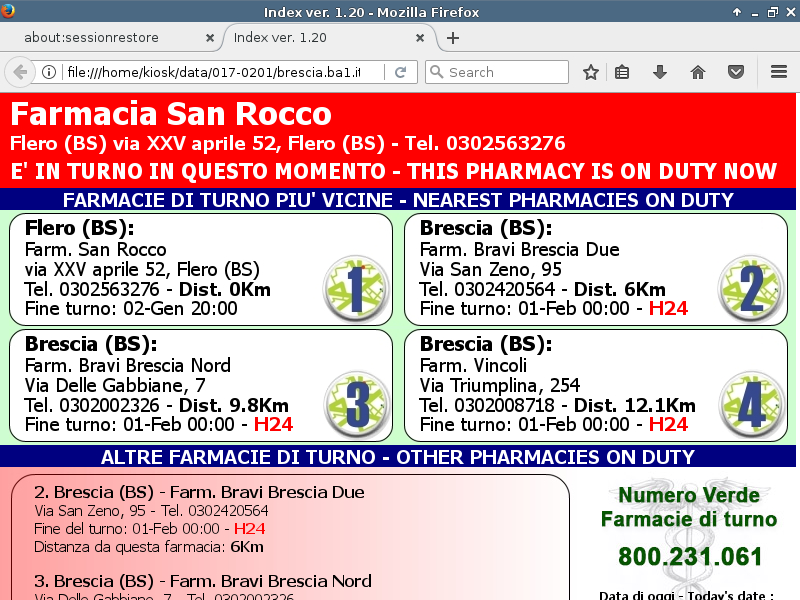Click the back navigation arrow
This screenshot has height=600, width=800.
19,72
